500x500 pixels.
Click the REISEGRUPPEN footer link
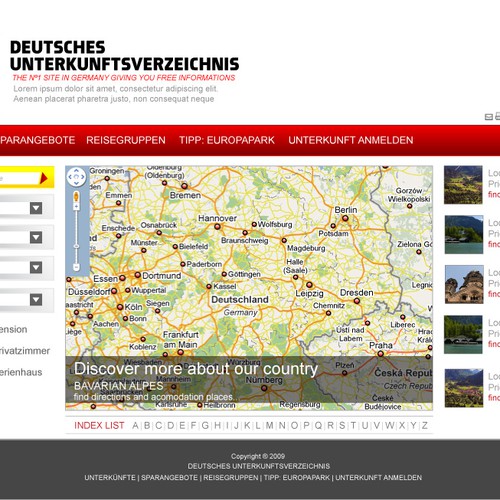coord(231,478)
